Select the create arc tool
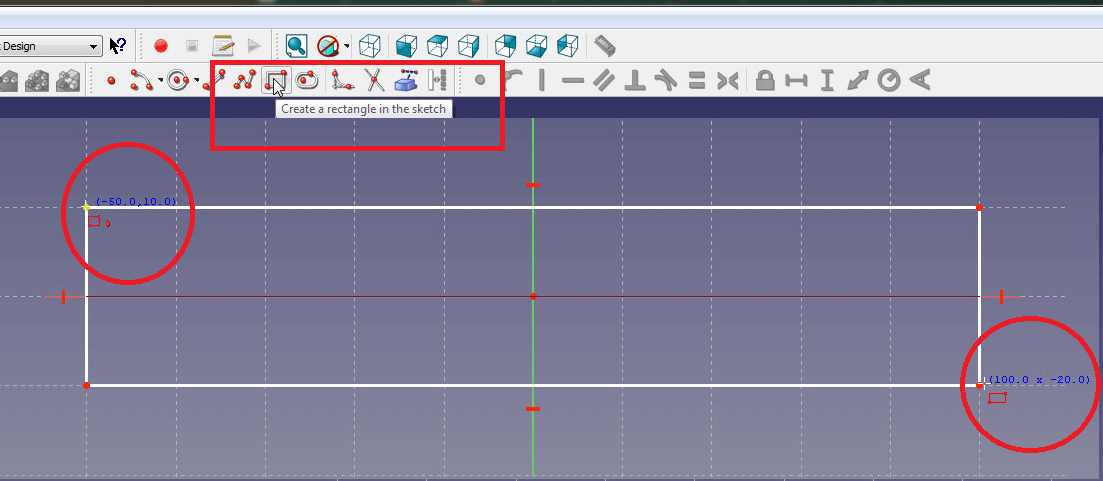This screenshot has width=1103, height=481. click(142, 80)
